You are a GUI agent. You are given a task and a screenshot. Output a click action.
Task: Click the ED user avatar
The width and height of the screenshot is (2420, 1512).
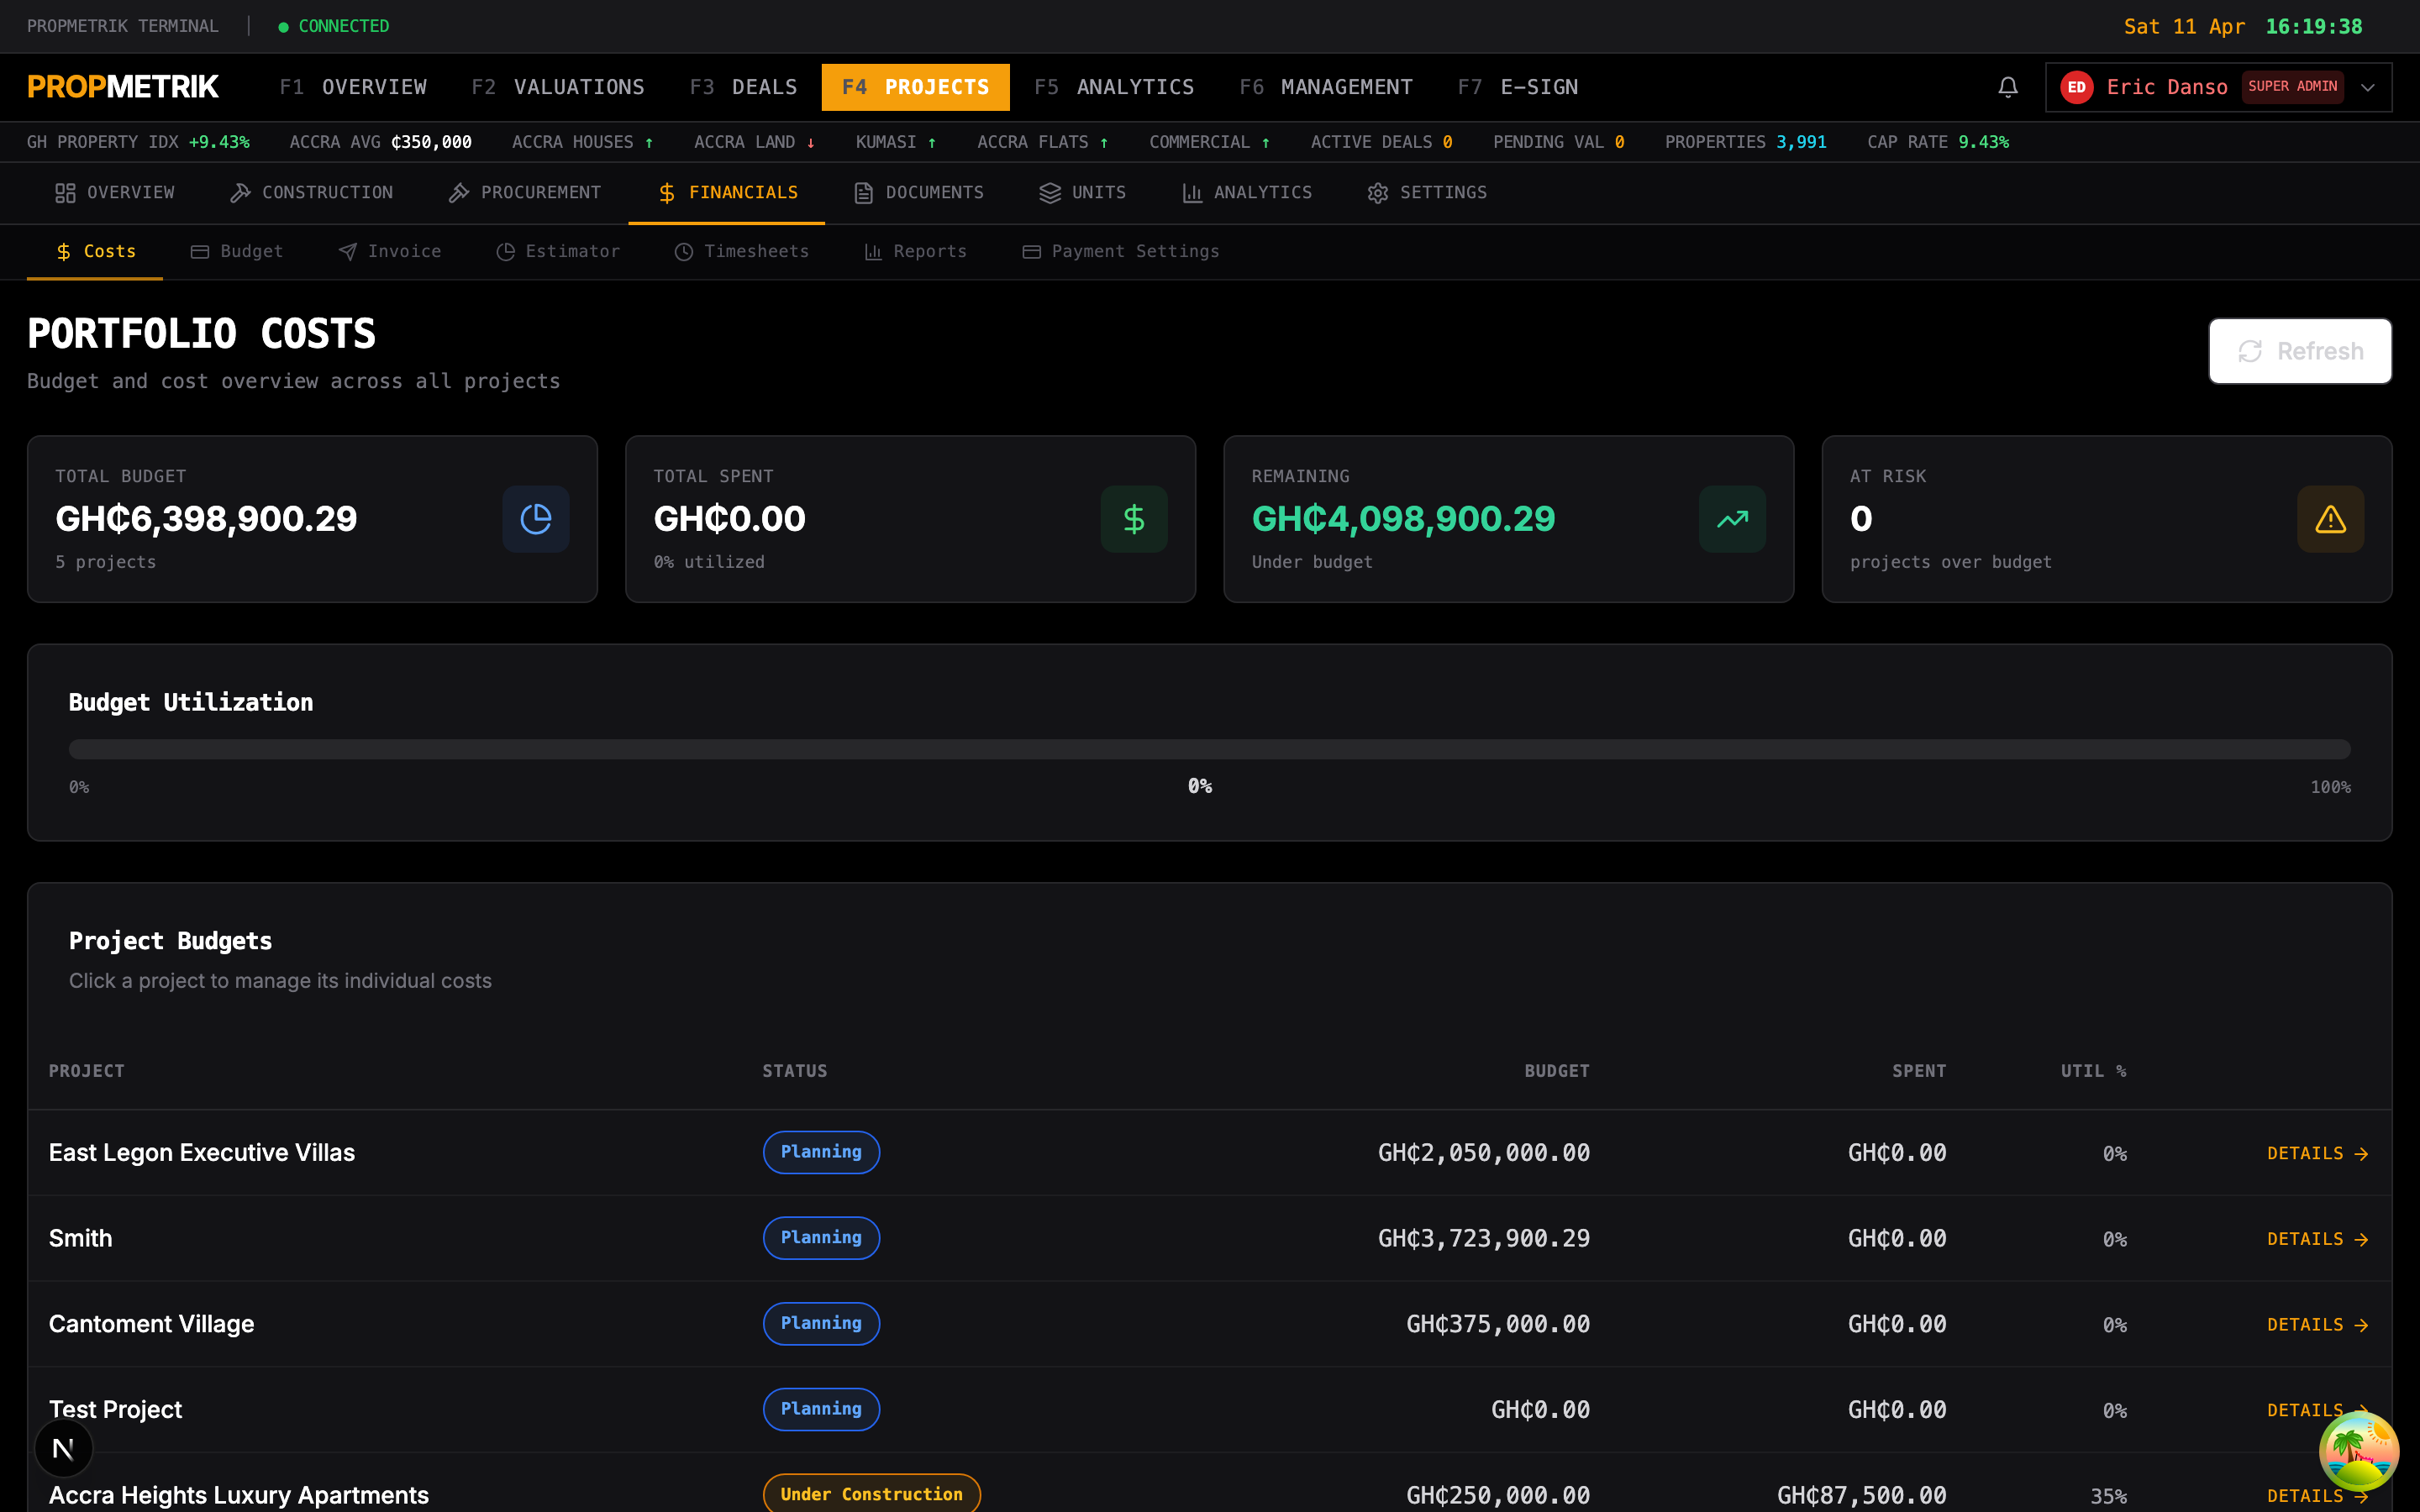[x=2076, y=87]
